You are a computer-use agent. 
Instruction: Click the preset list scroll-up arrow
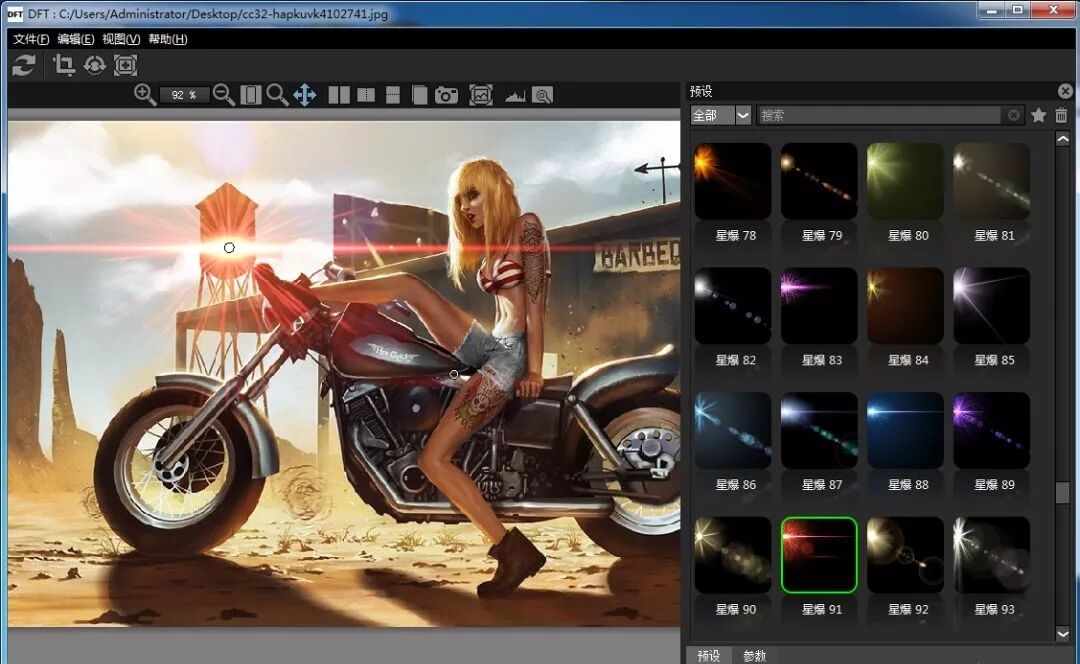point(1063,139)
